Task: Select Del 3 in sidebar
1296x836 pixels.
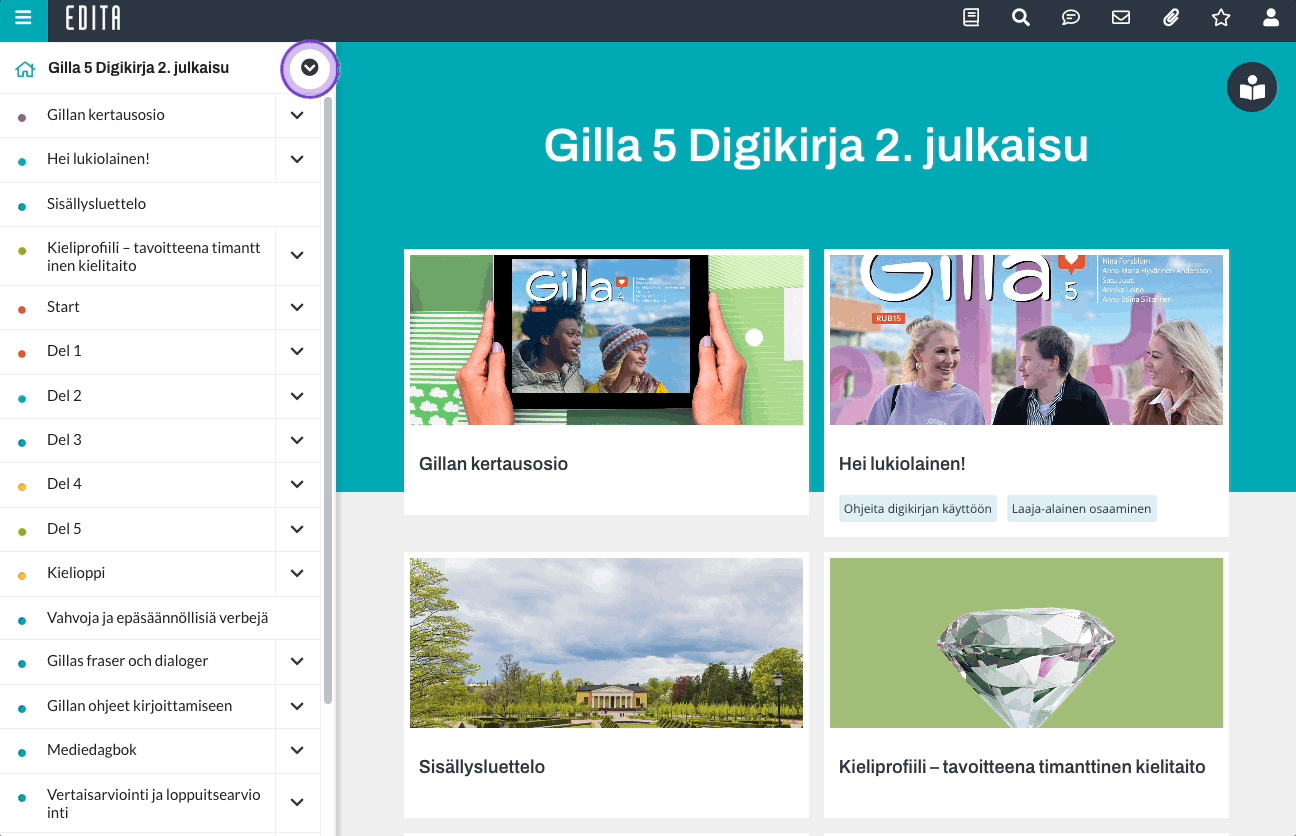Action: coord(64,440)
